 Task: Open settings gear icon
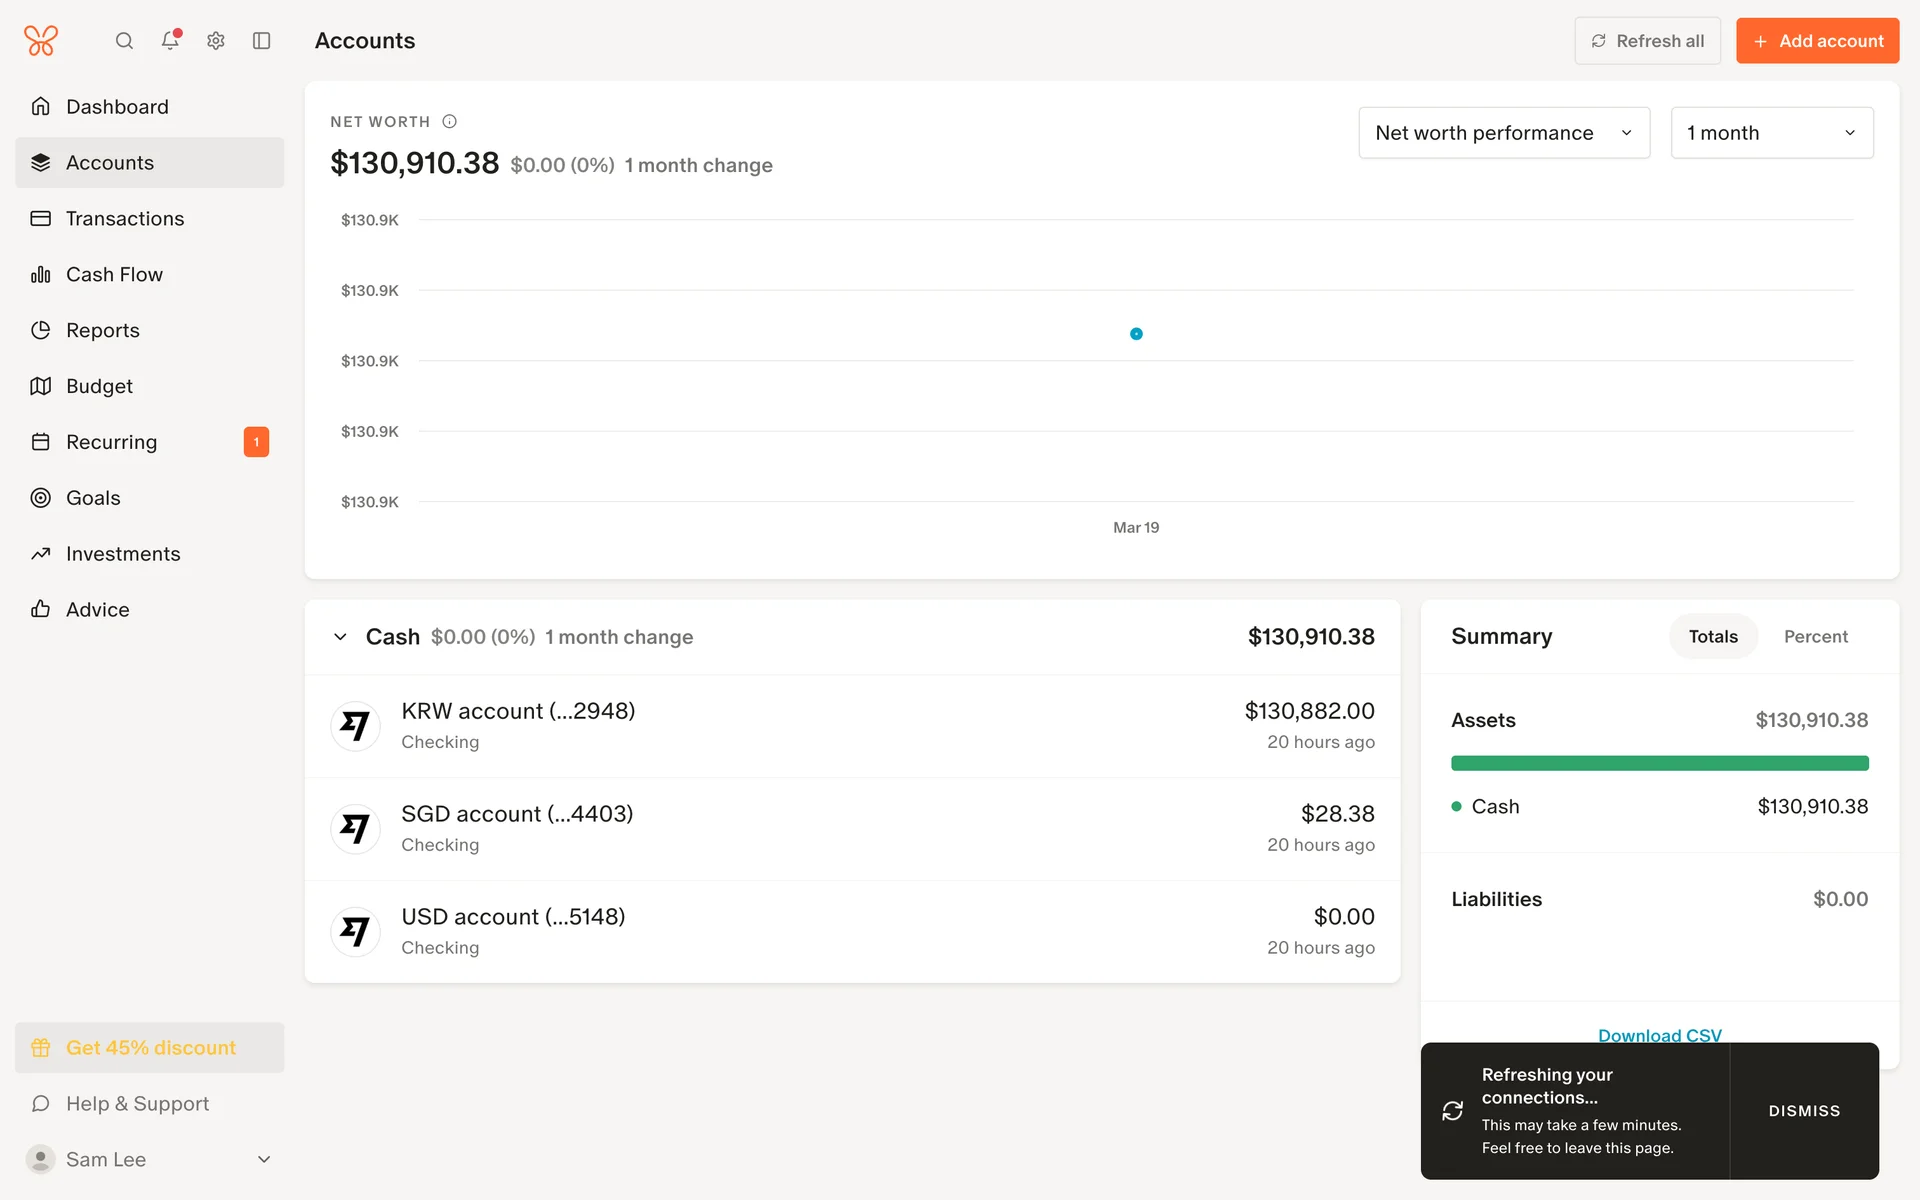point(216,41)
